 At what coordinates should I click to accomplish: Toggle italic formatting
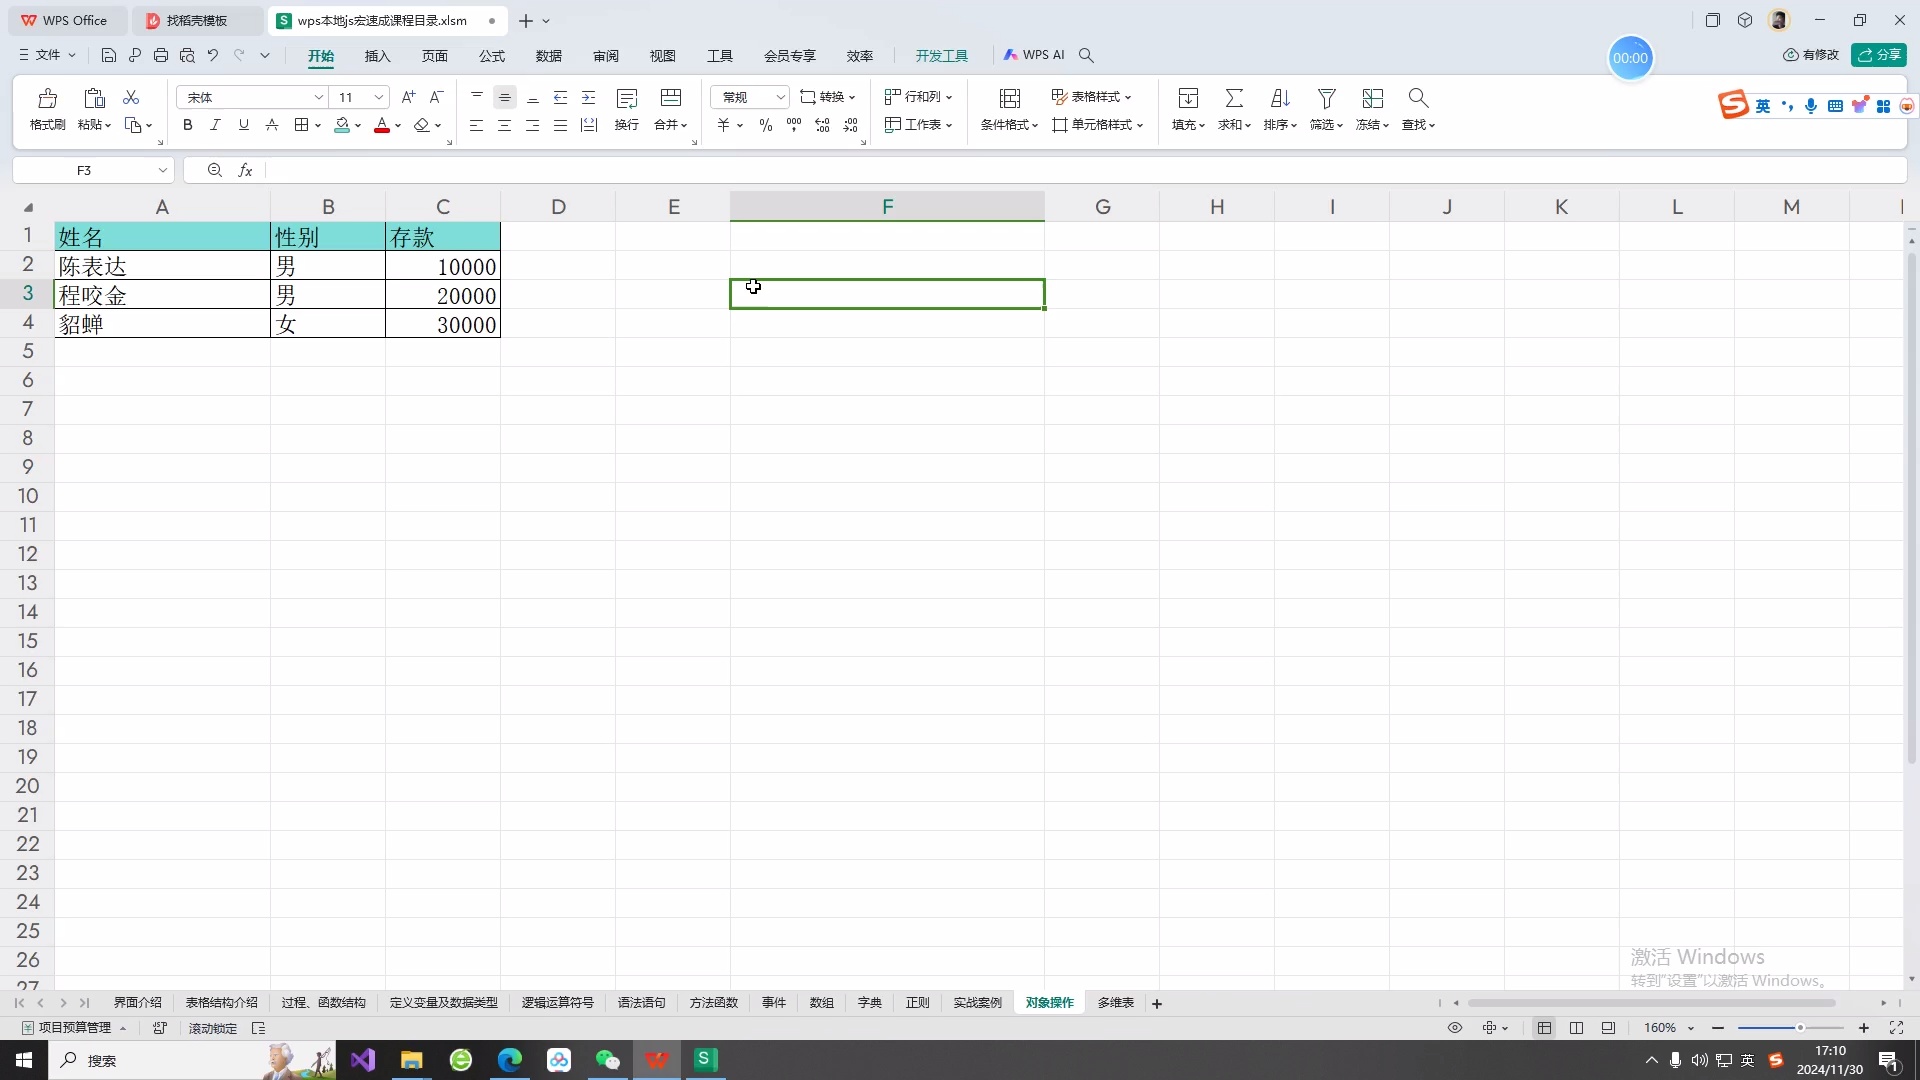tap(215, 125)
